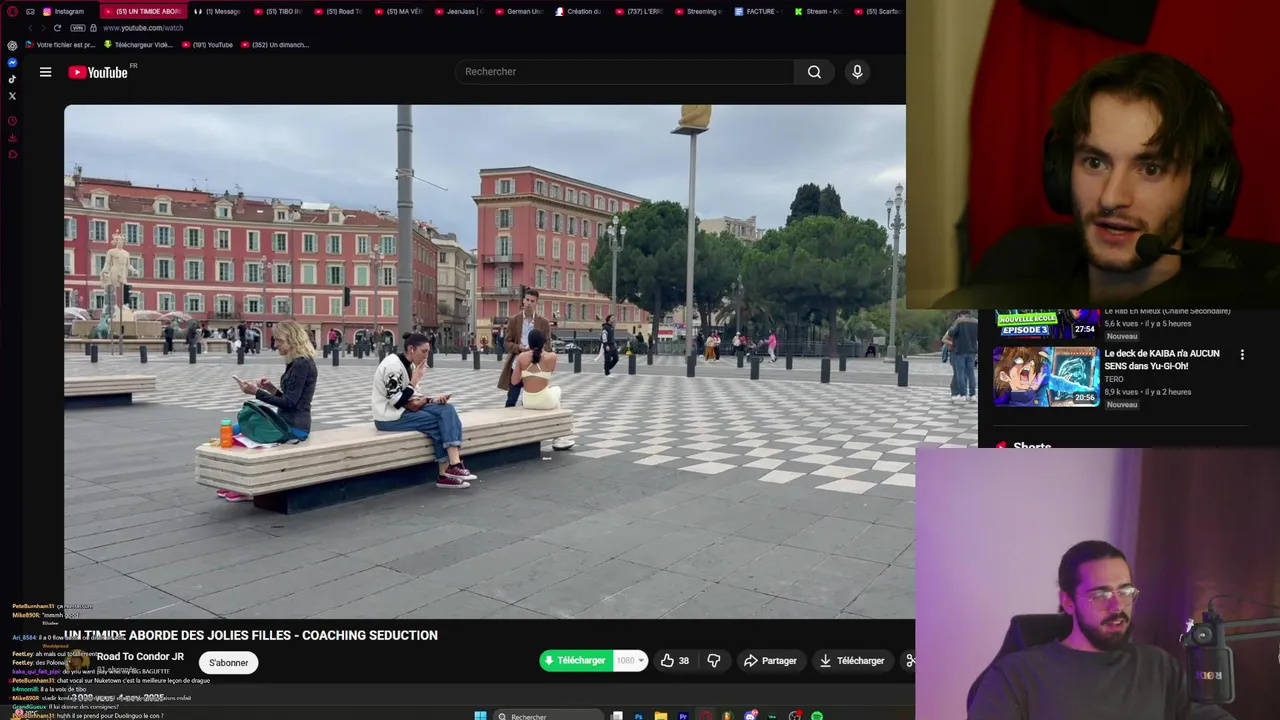Screen dimensions: 1280x720
Task: Click the Windows taskbar Rechercher search box
Action: (550, 716)
